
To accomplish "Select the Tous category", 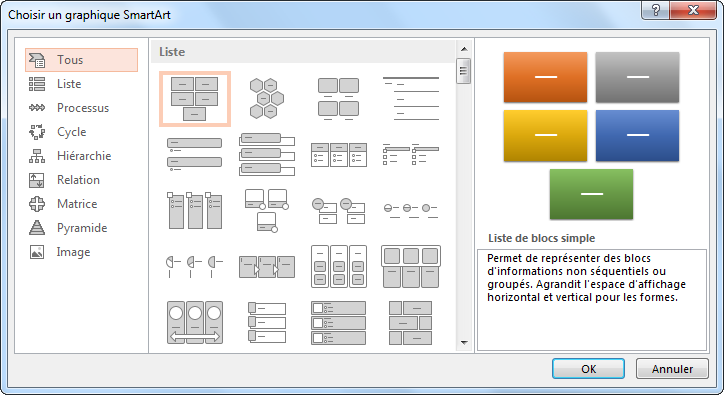I will point(81,60).
